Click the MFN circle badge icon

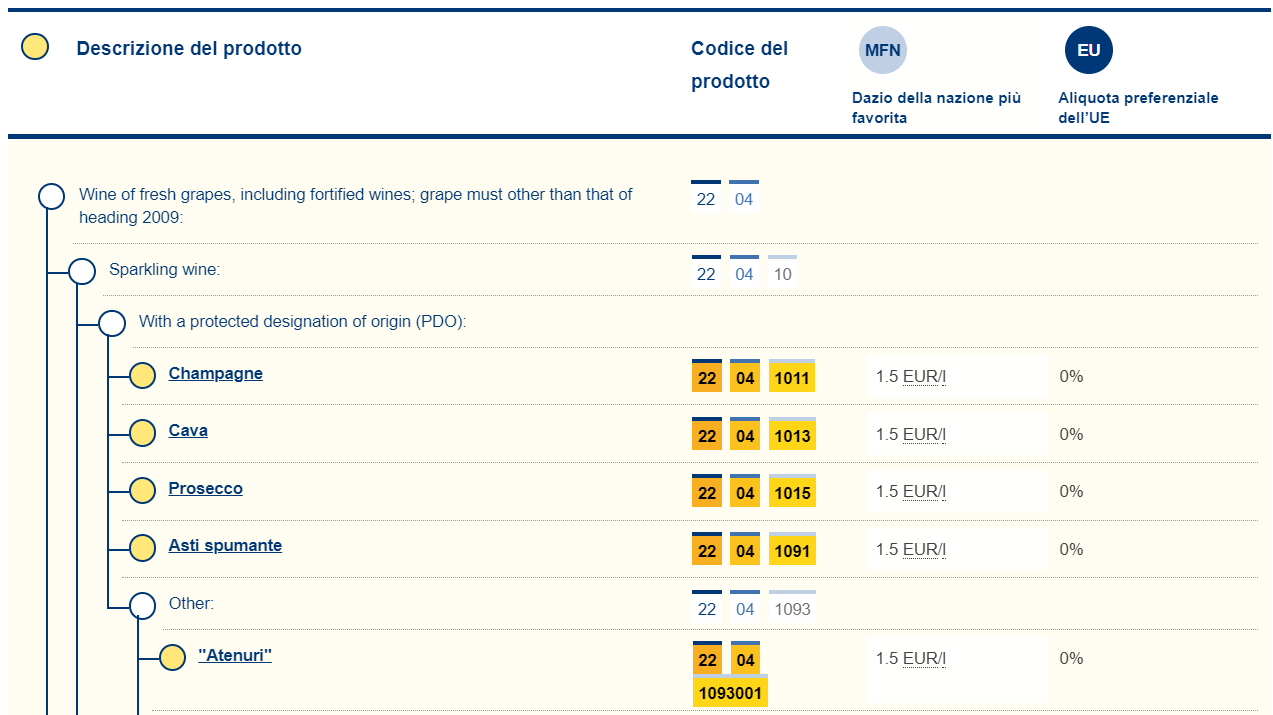882,50
